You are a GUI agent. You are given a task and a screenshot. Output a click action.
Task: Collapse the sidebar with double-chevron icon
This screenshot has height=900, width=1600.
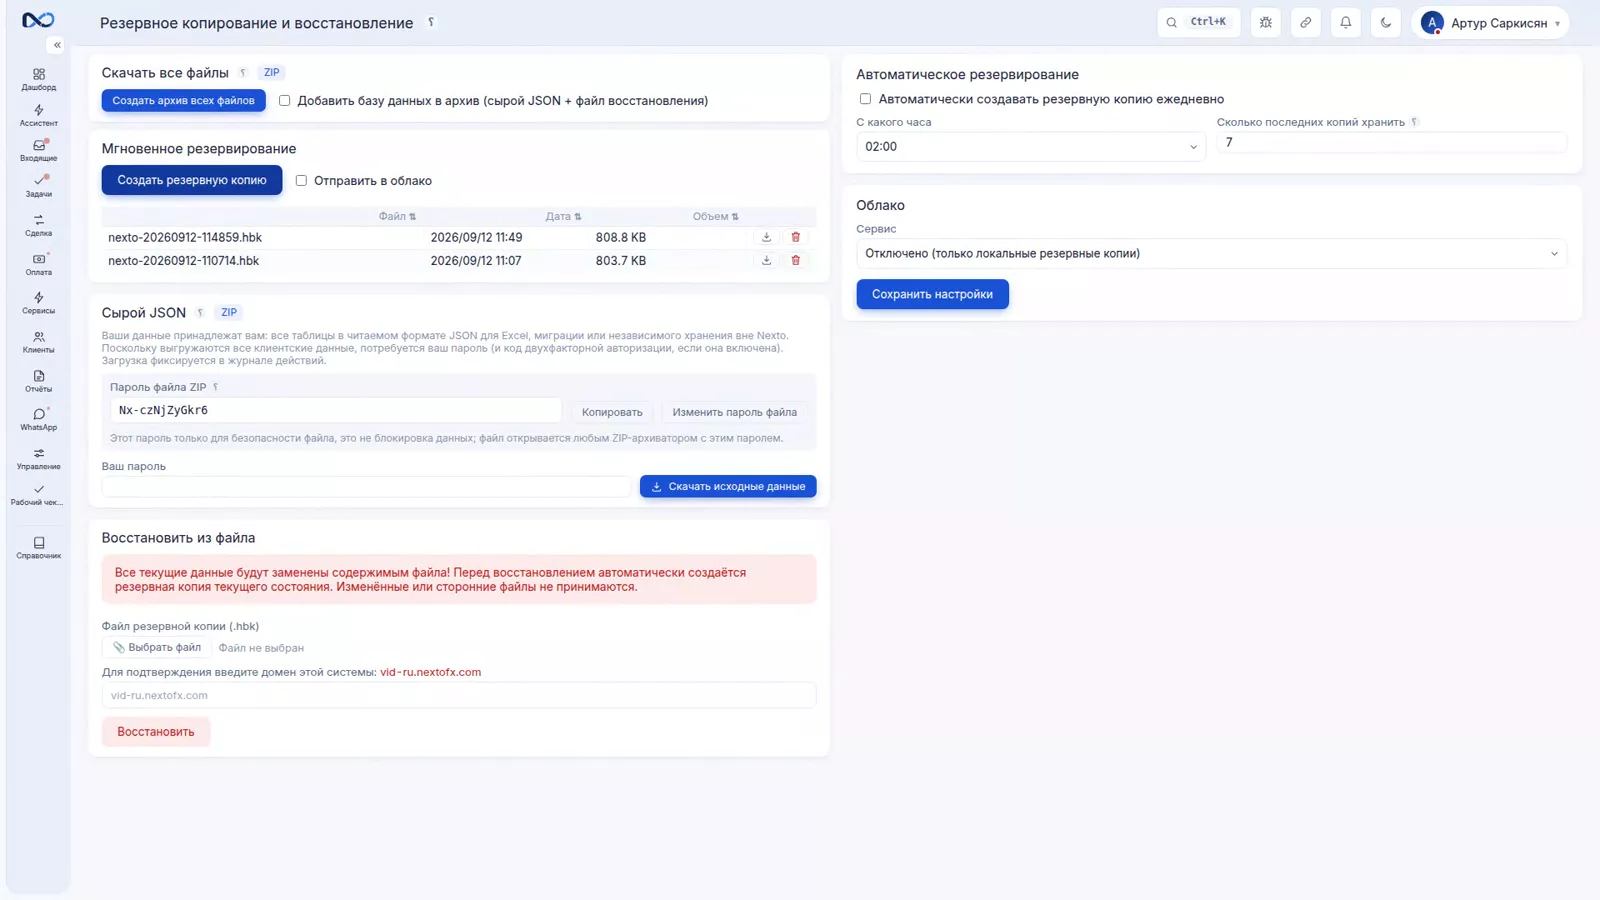57,45
